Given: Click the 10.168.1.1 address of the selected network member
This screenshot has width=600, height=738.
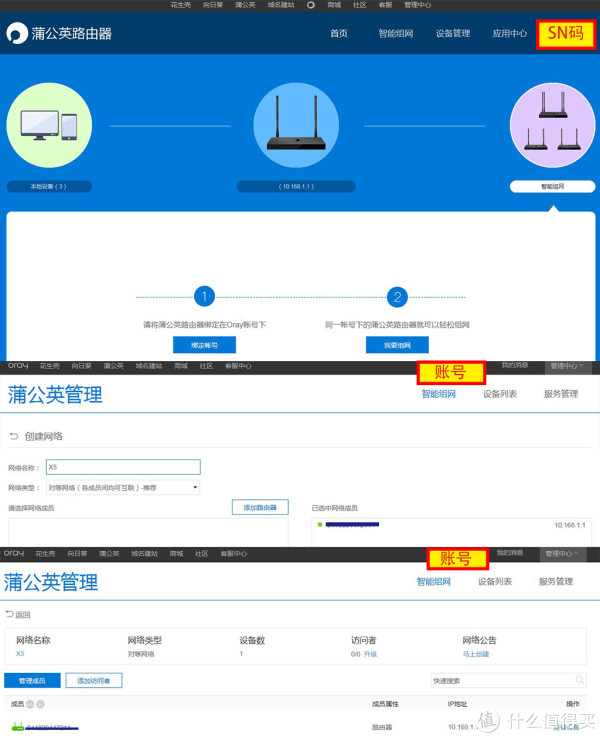Looking at the screenshot, I should [x=570, y=525].
